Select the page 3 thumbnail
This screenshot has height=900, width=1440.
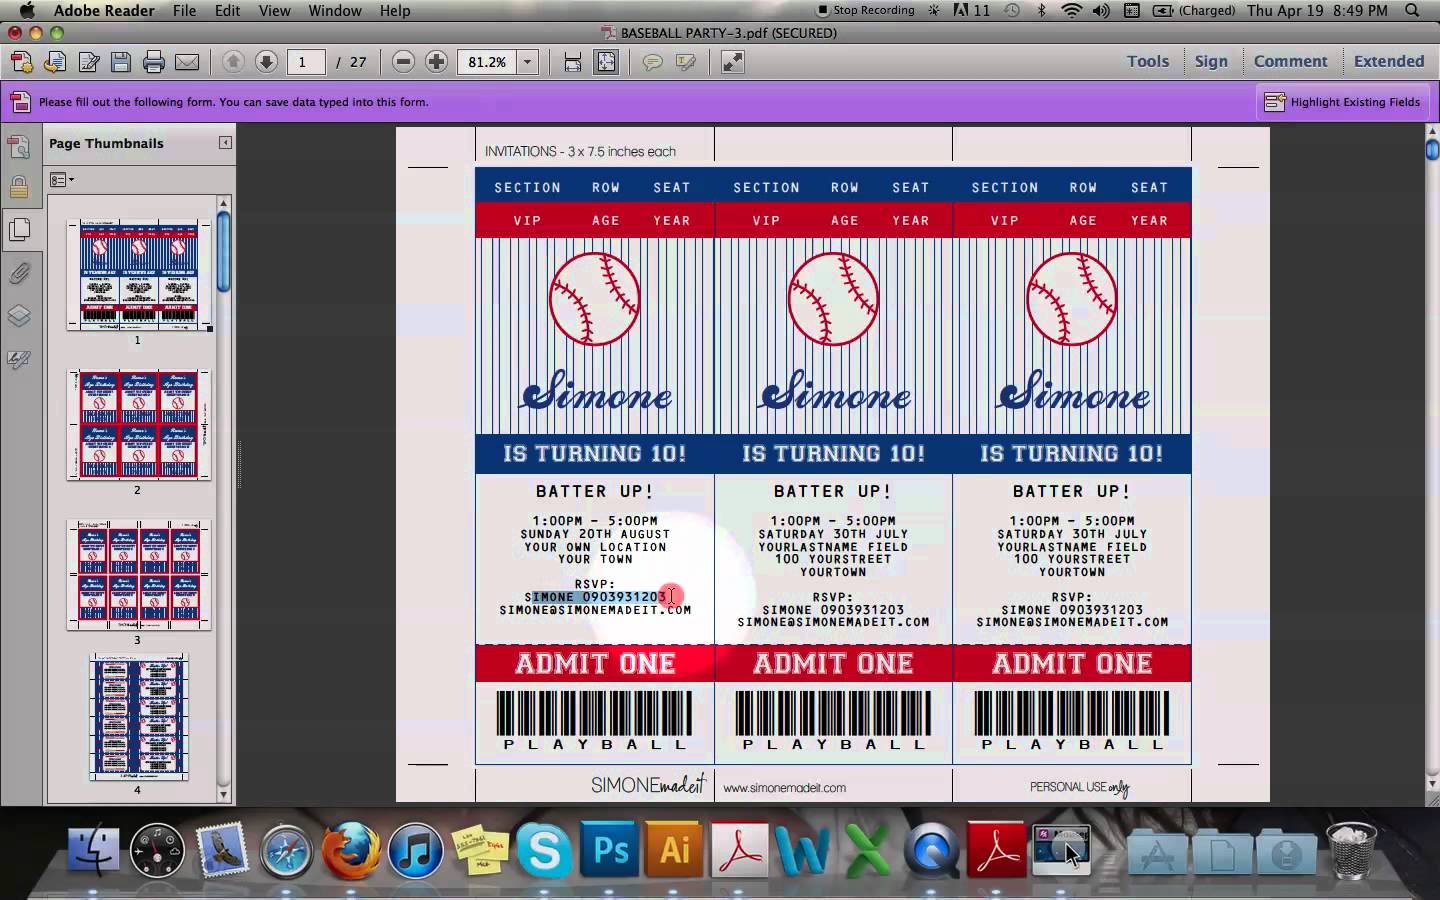point(138,577)
